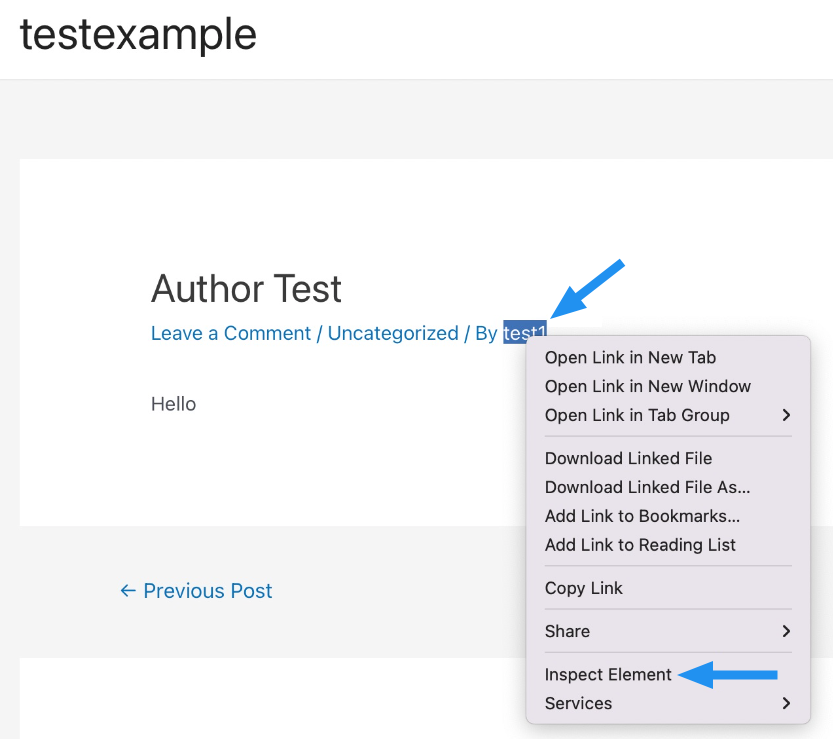This screenshot has height=739, width=833.
Task: Select Add Link to Reading List
Action: click(640, 545)
